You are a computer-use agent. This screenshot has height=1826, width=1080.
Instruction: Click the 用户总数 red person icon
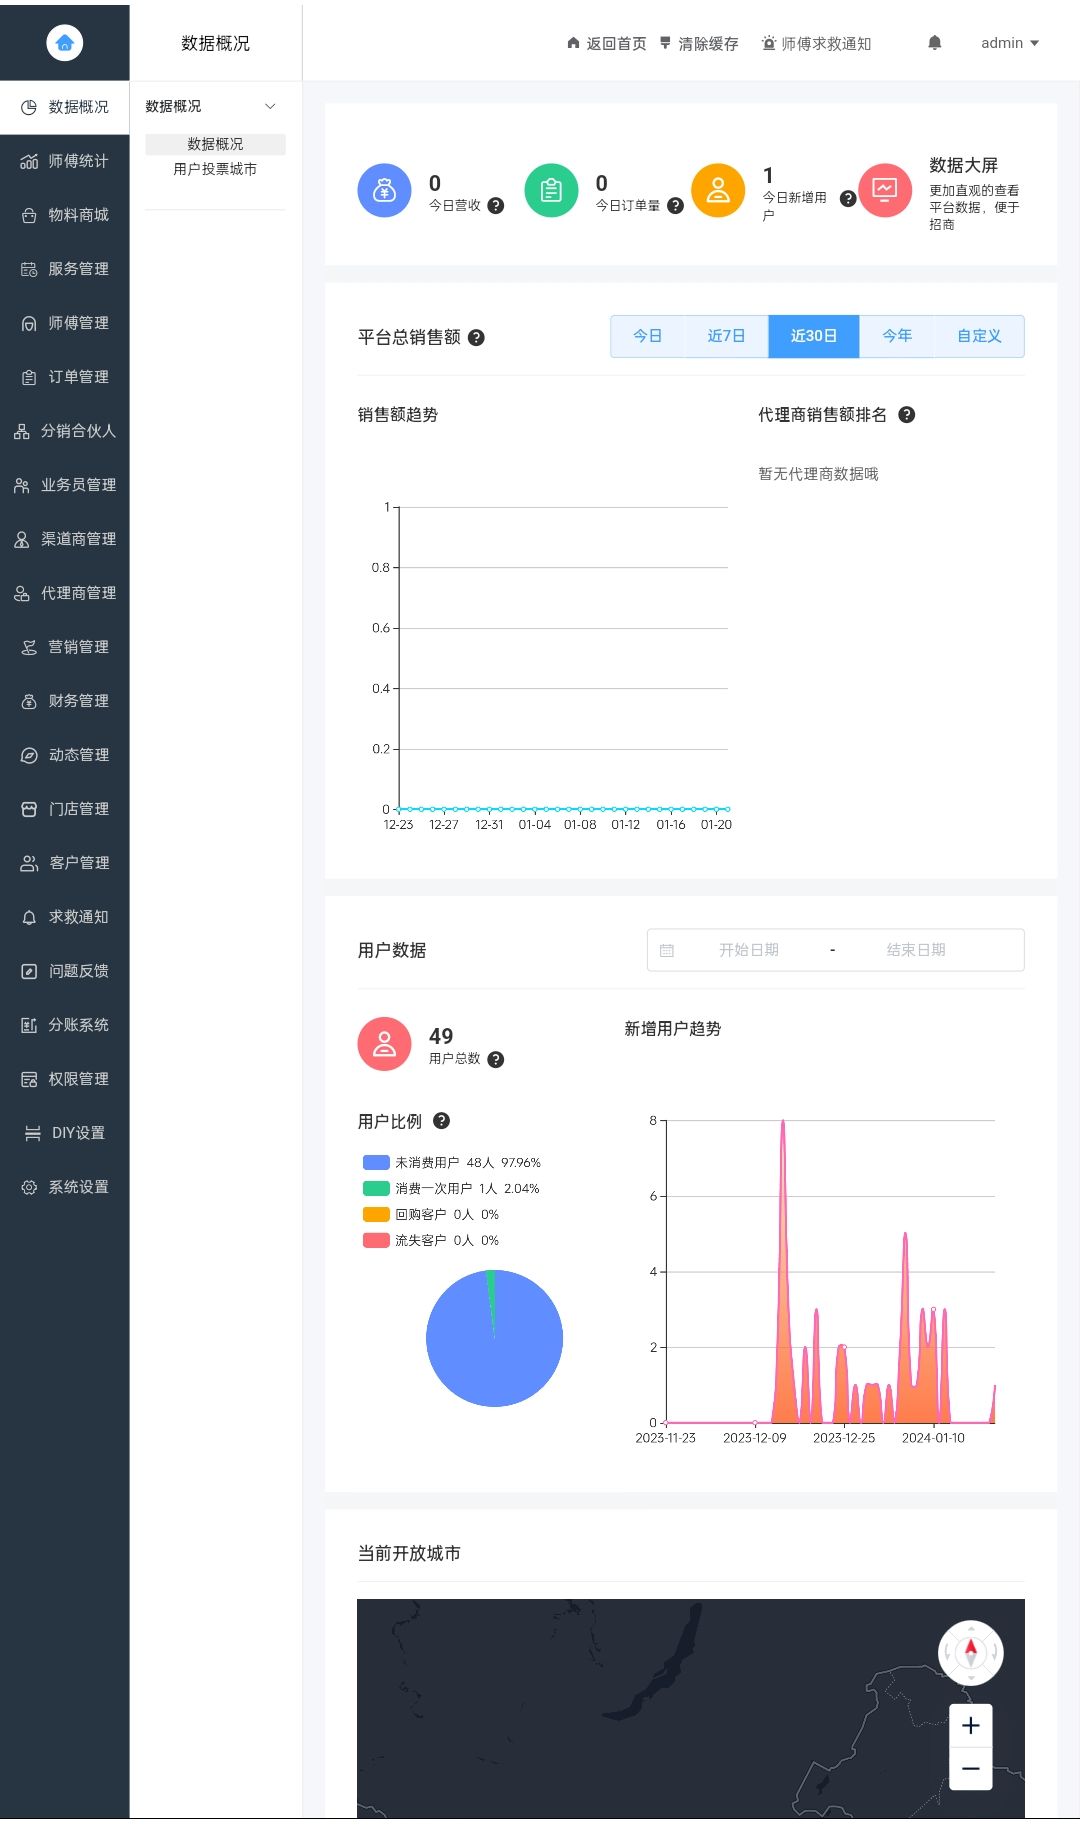coord(384,1044)
